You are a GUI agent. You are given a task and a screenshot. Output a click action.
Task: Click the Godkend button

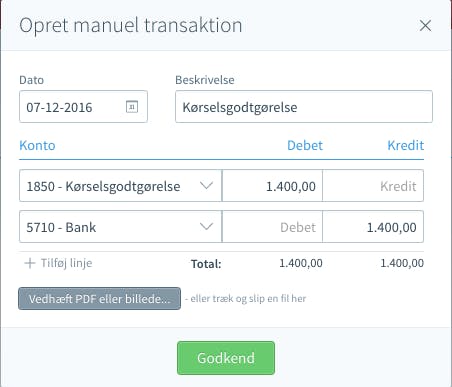[x=226, y=358]
